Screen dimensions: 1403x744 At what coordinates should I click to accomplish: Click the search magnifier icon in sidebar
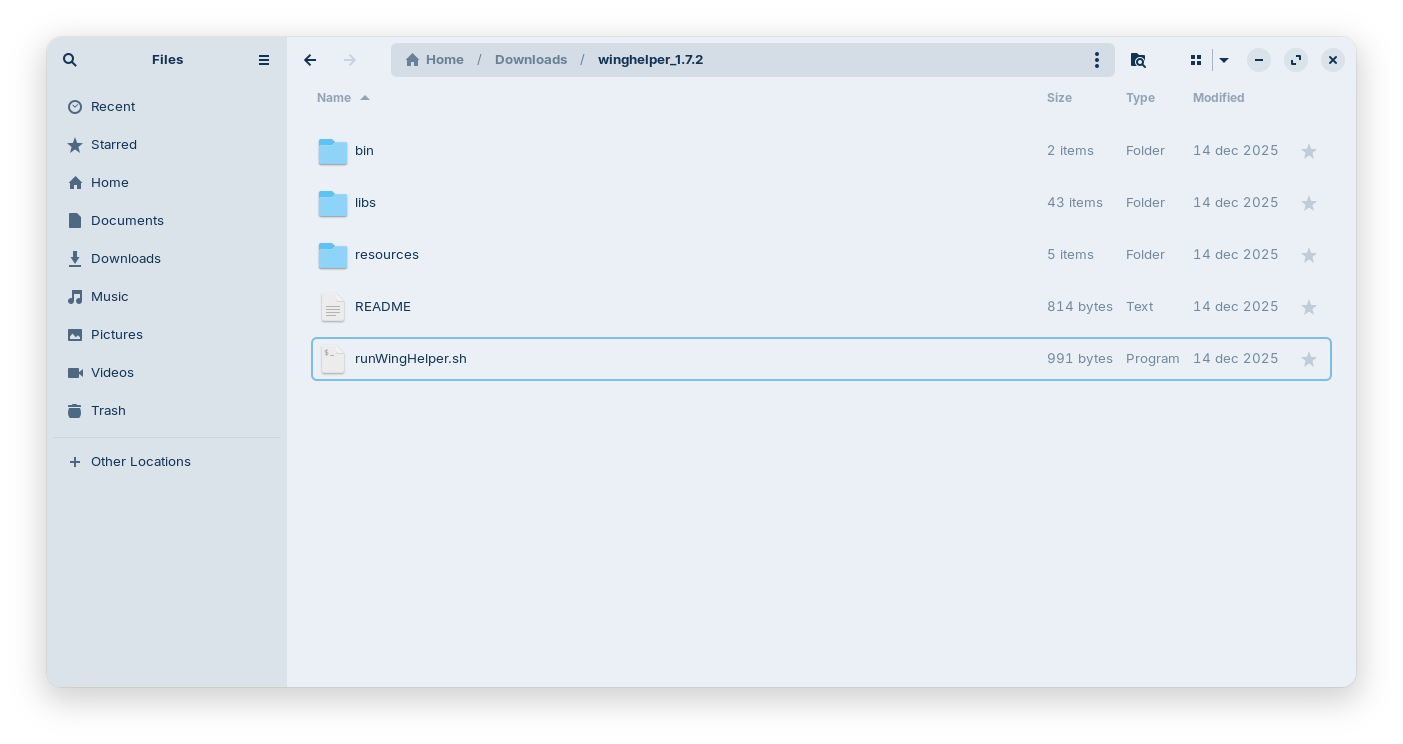tap(70, 60)
